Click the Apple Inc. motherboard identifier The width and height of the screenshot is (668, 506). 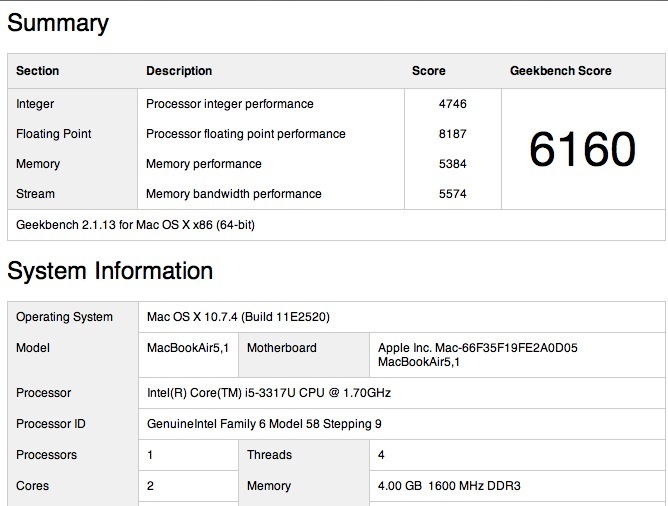[478, 355]
